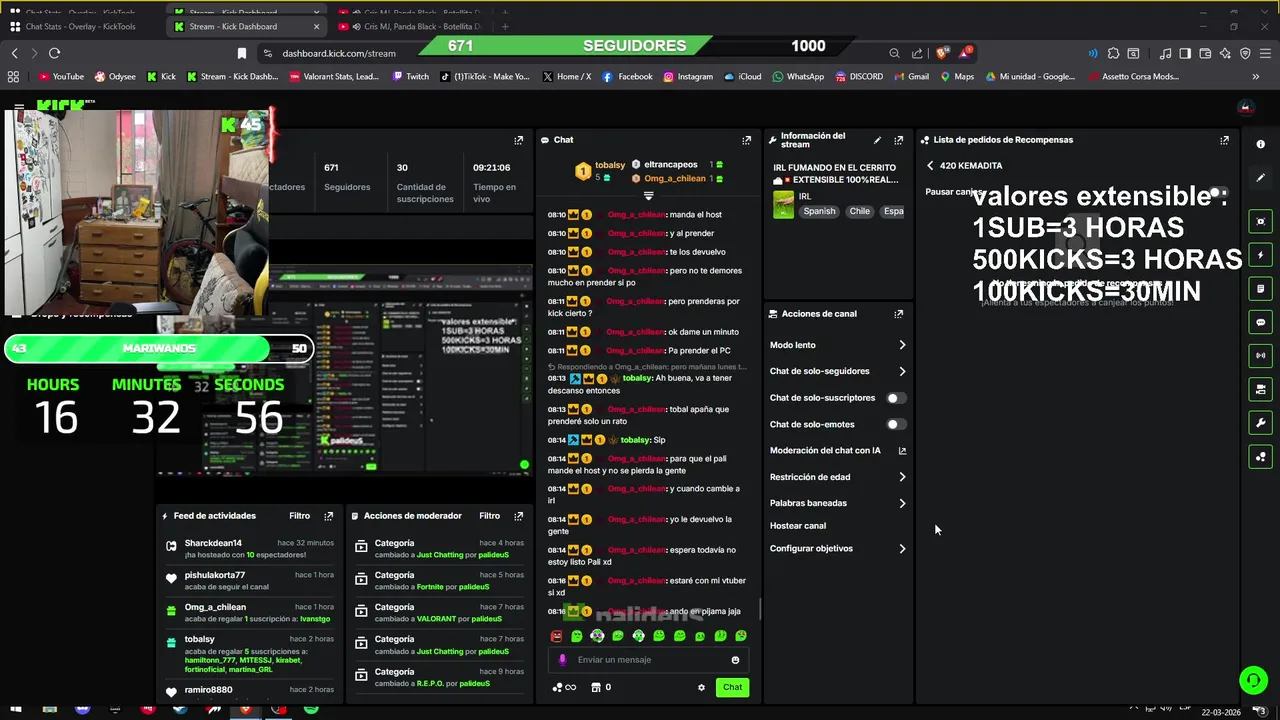Send message with green Chat button
Screen dimensions: 1280x720
(732, 687)
